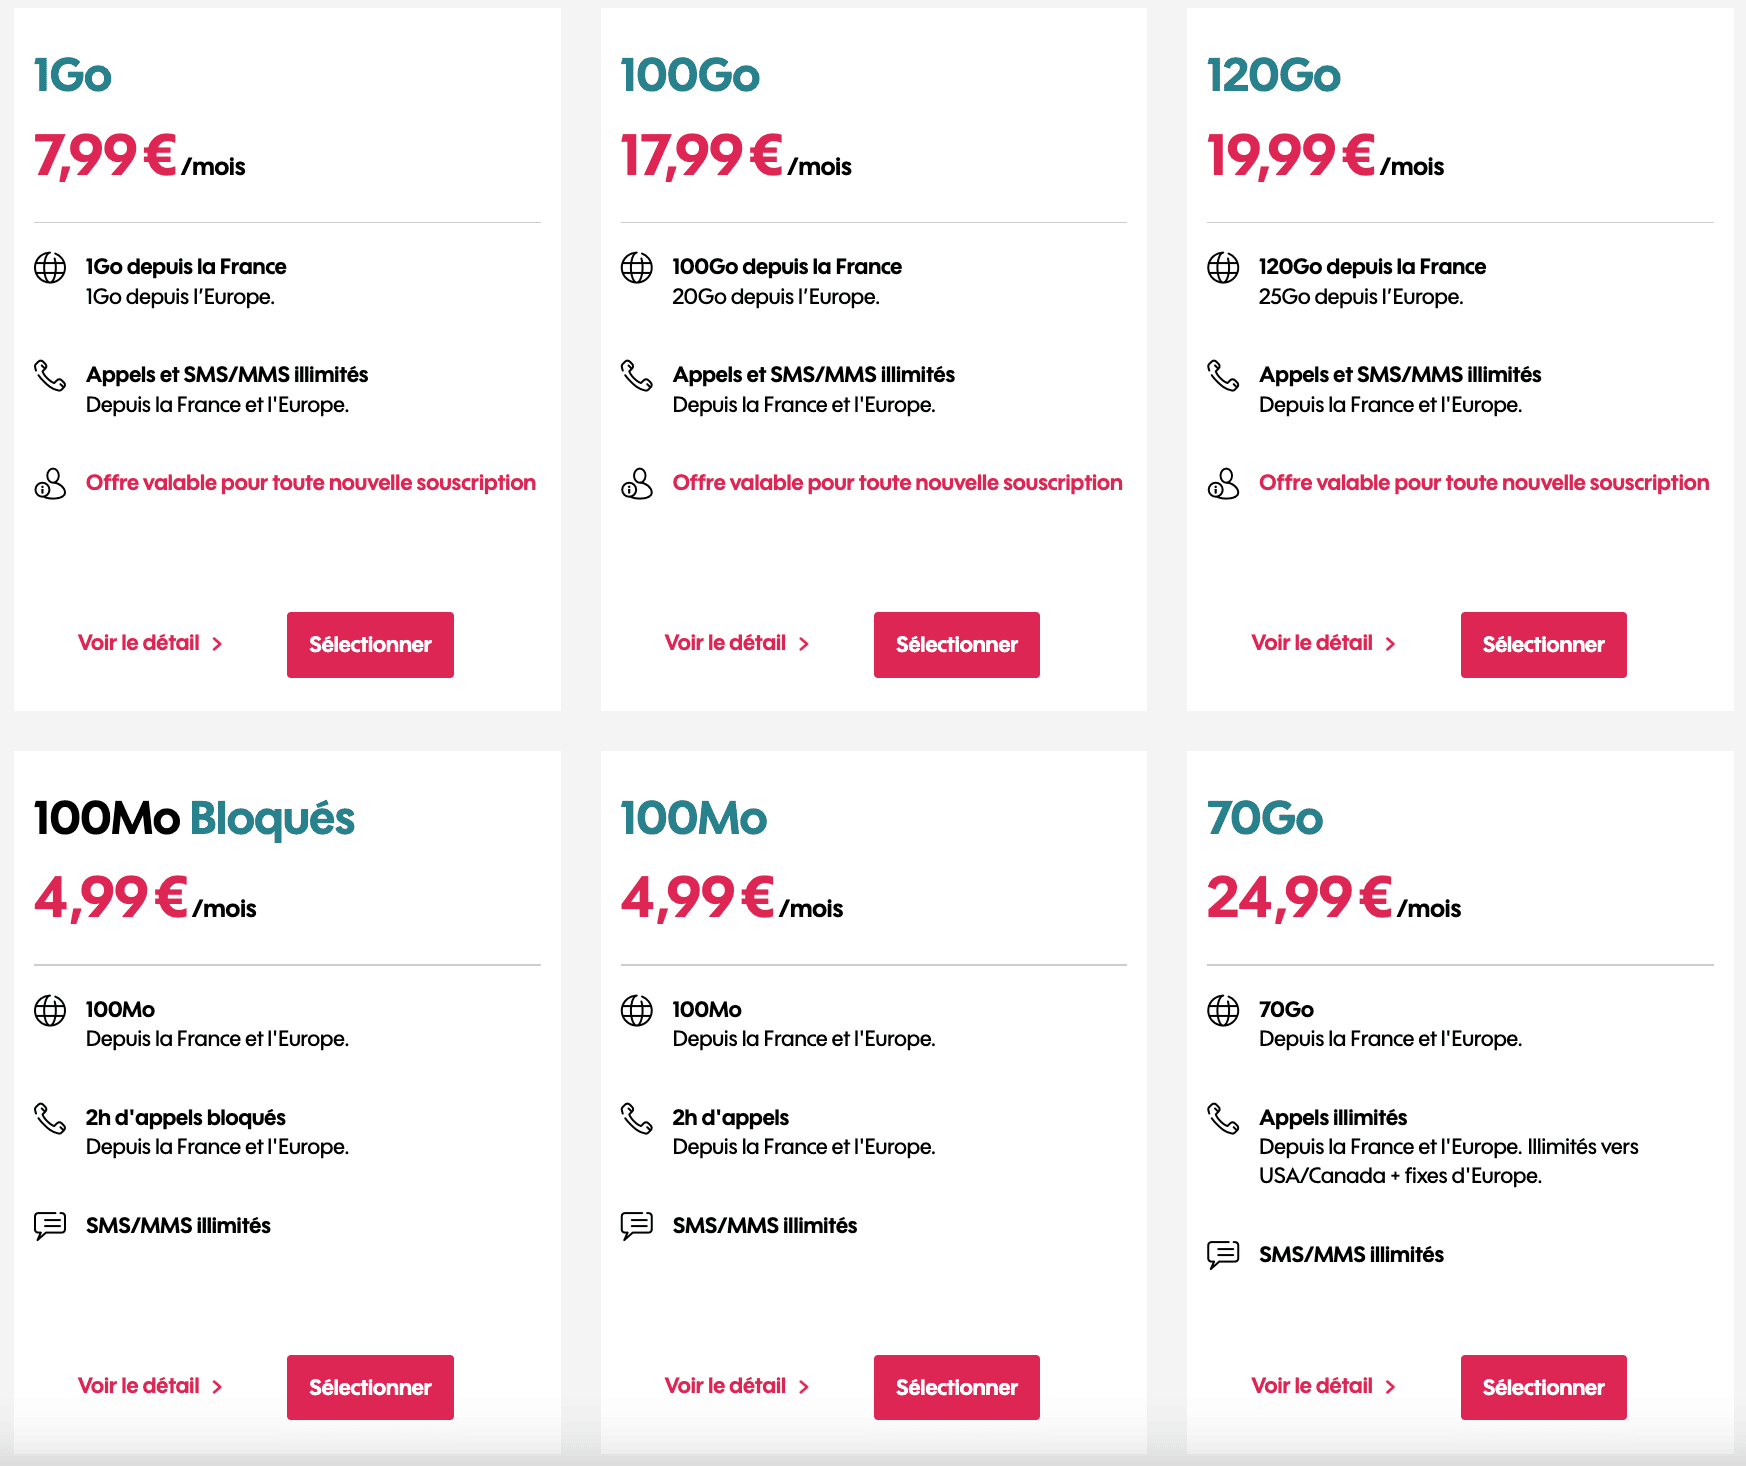This screenshot has width=1746, height=1466.
Task: Select the 100Mo Bloqués plan
Action: pyautogui.click(x=370, y=1387)
